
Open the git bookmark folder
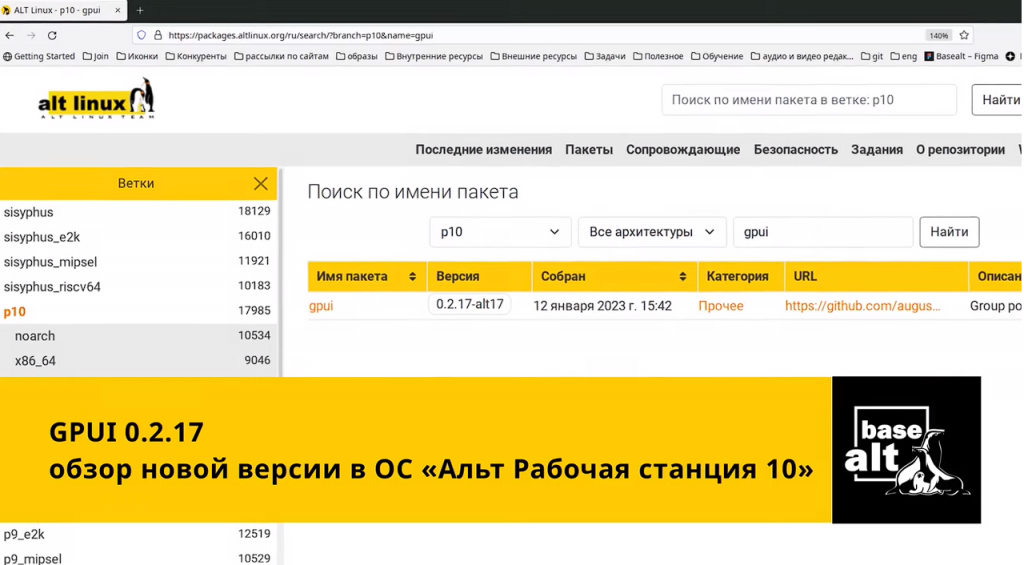pyautogui.click(x=872, y=56)
